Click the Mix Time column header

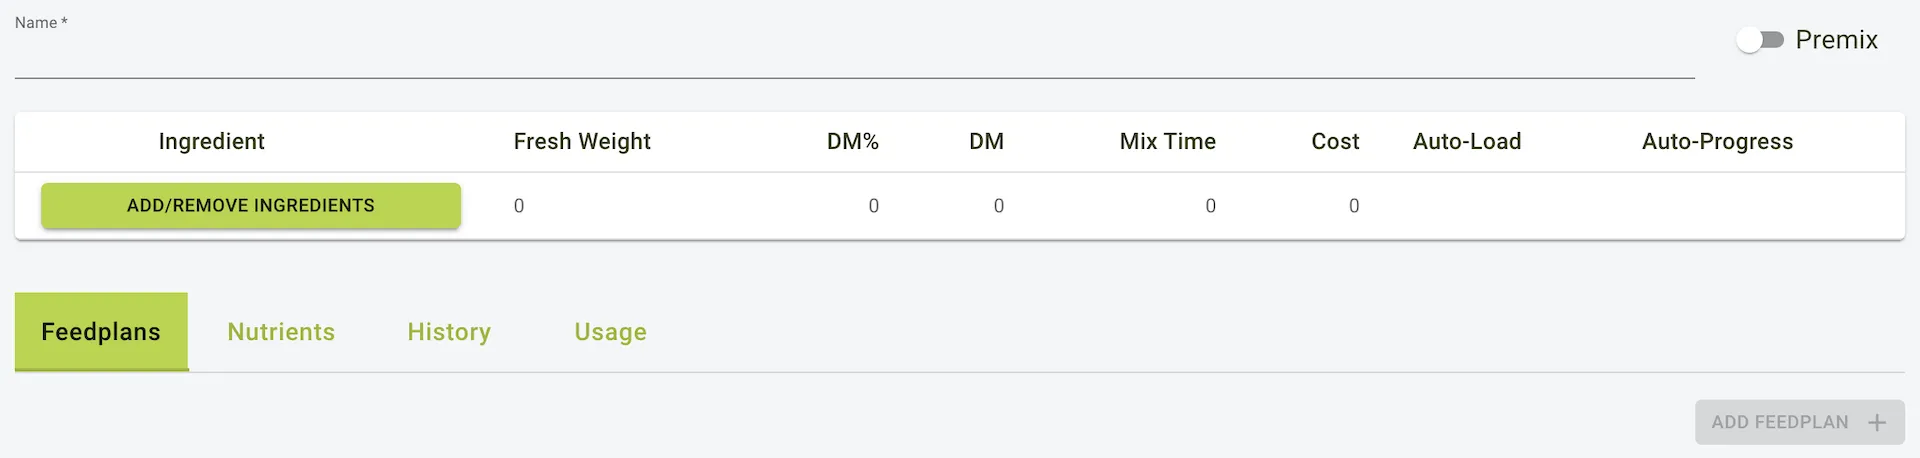coord(1167,142)
